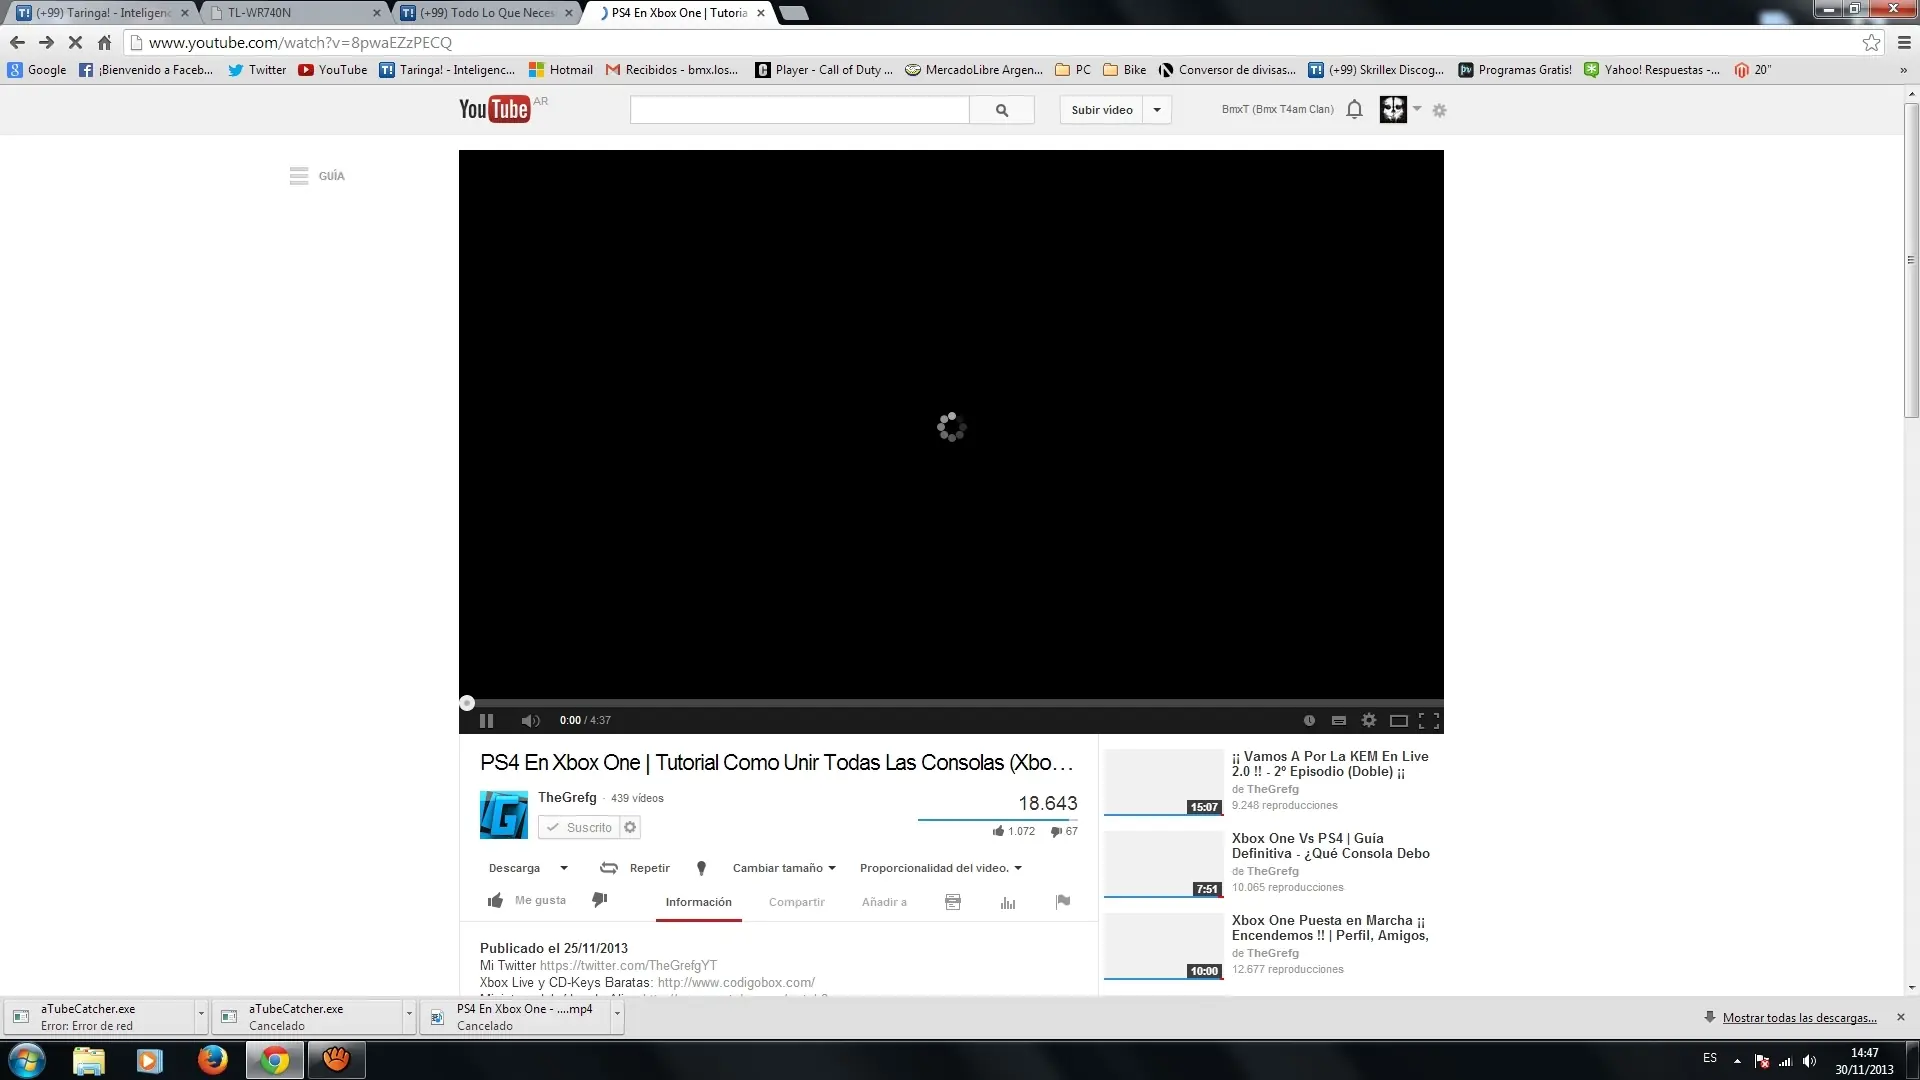Open the twitter.com/TheGrefgYT link
This screenshot has width=1920, height=1080.
tap(628, 965)
